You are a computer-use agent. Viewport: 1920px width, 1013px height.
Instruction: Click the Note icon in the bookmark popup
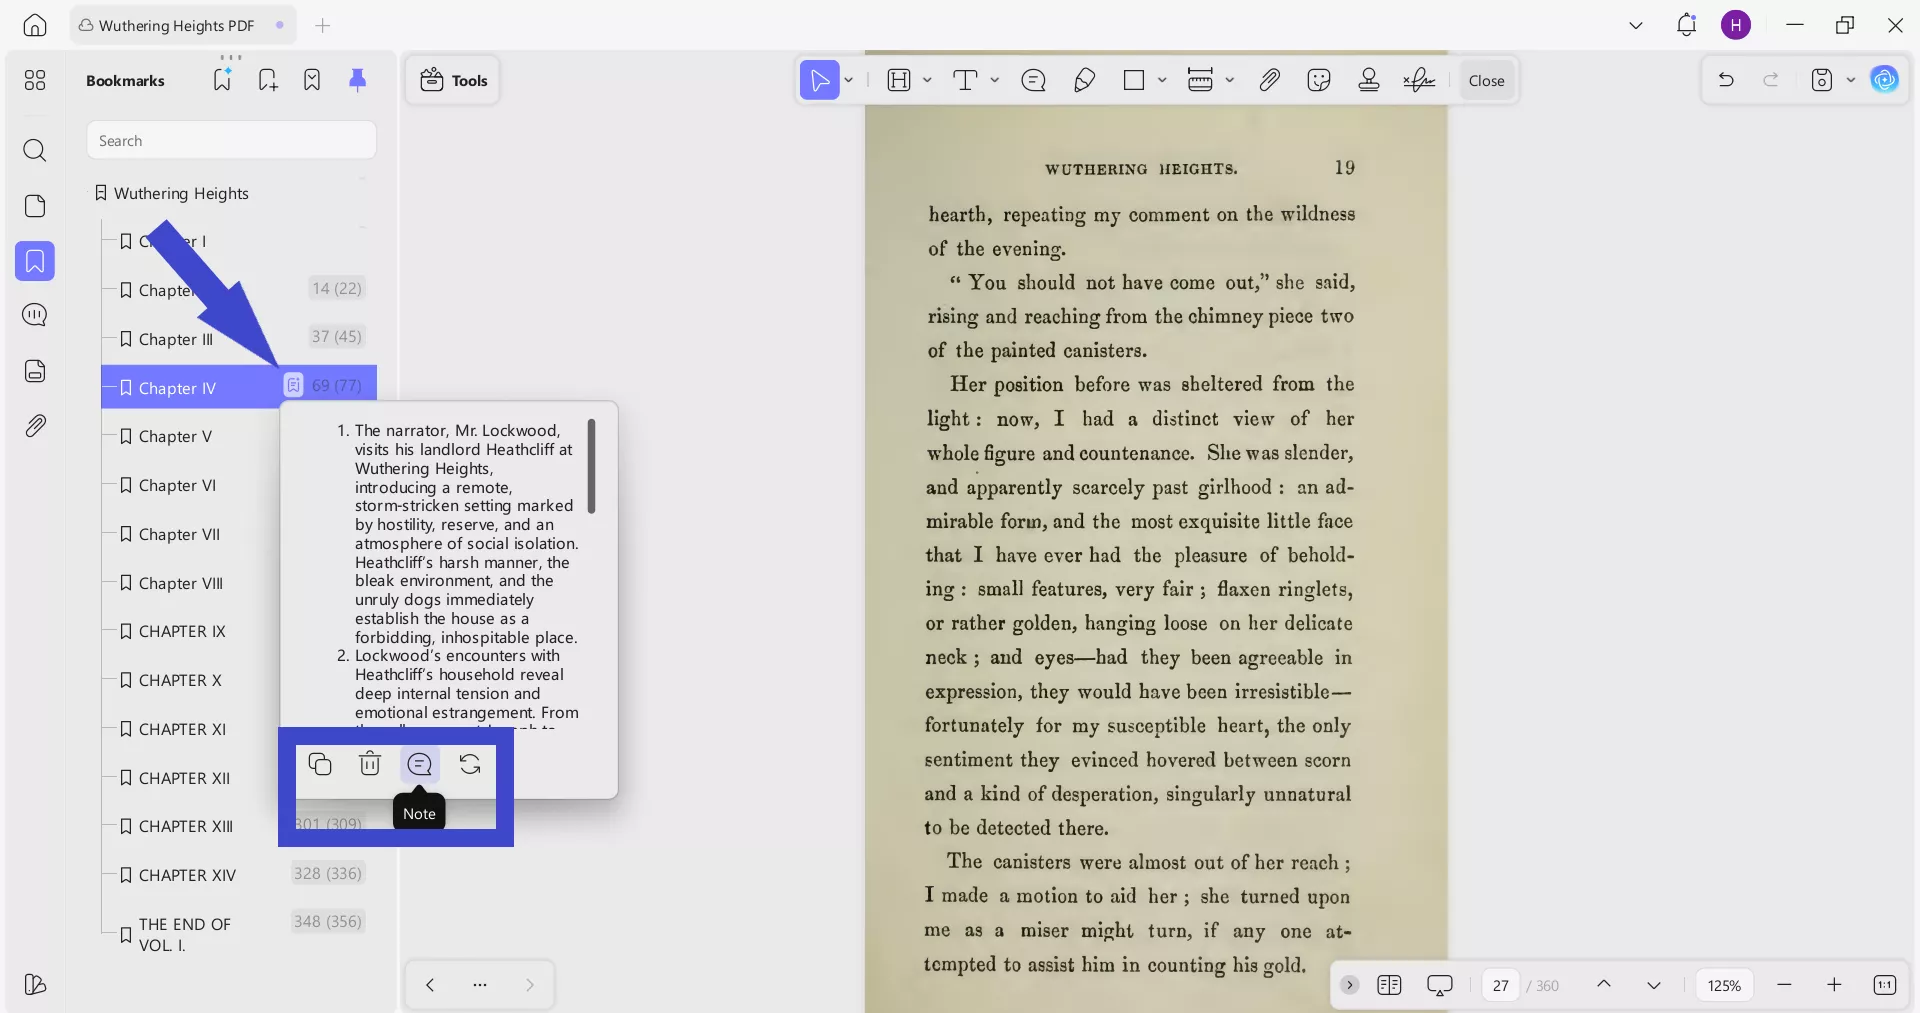click(x=419, y=765)
